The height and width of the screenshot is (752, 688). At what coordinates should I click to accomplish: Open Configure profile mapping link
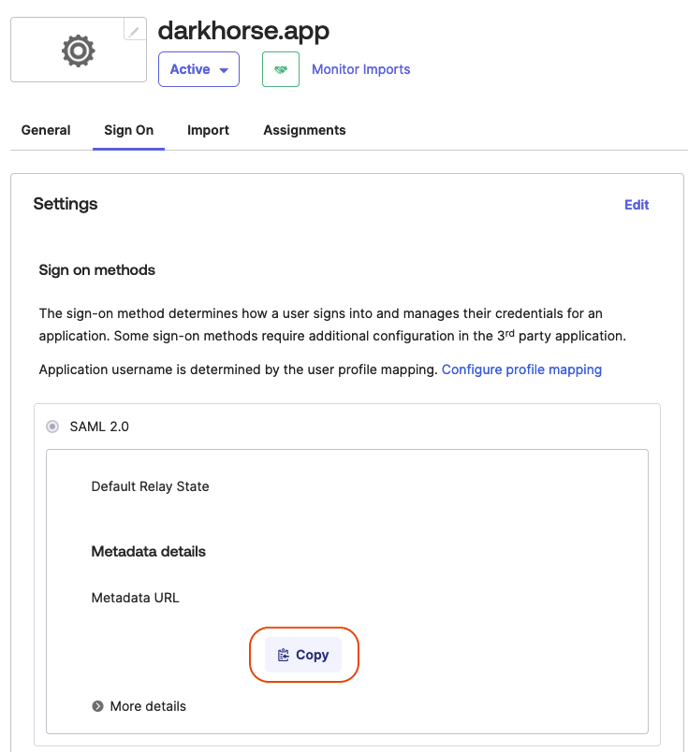pyautogui.click(x=521, y=369)
